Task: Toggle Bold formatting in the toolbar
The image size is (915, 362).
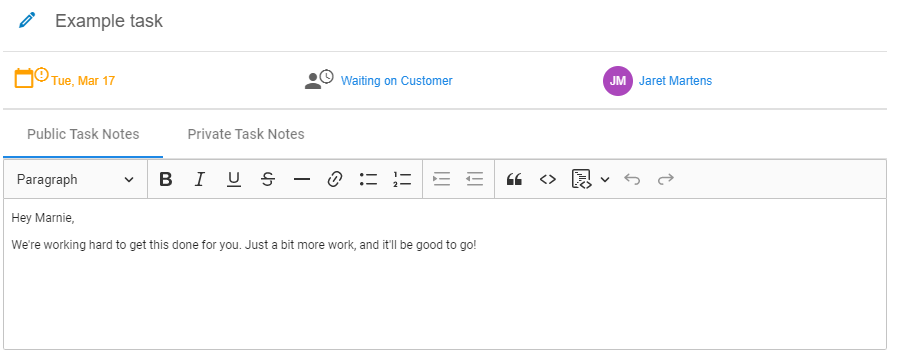Action: [x=166, y=179]
